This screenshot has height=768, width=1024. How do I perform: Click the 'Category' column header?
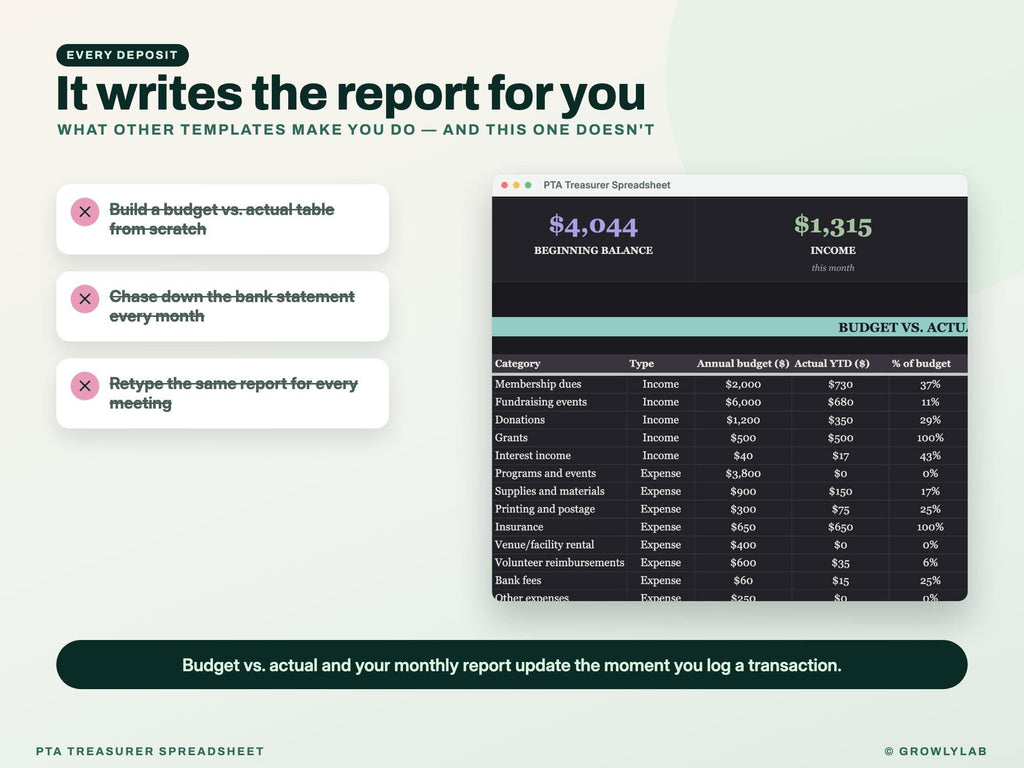[517, 364]
